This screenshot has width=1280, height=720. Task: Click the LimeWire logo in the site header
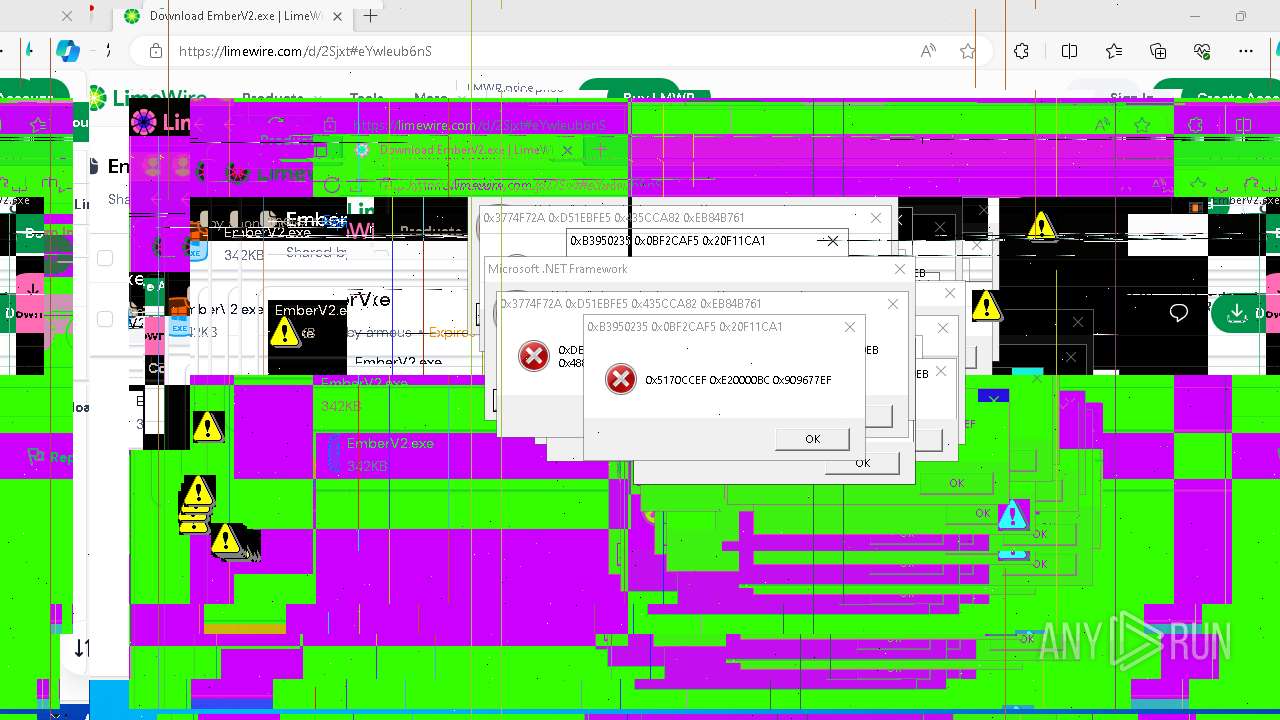[x=146, y=98]
